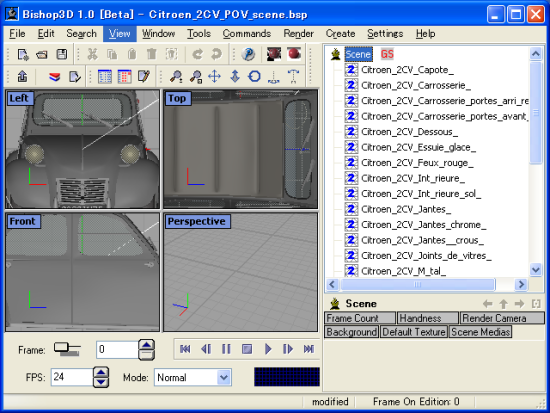Jump to last frame button
This screenshot has height=413, width=550.
tap(309, 349)
